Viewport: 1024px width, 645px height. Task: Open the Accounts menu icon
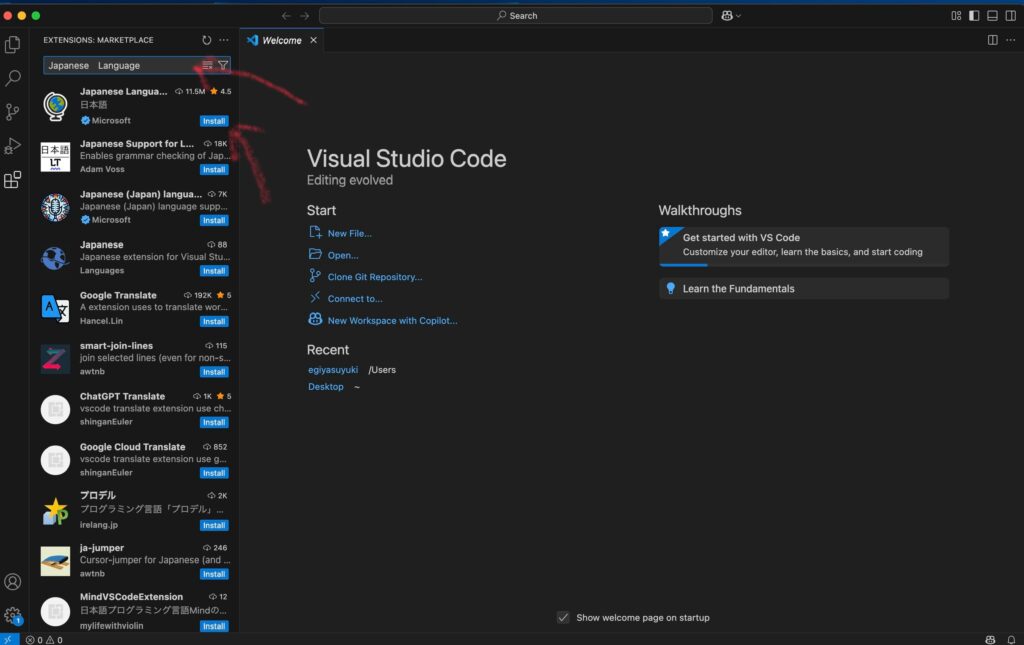tap(12, 581)
